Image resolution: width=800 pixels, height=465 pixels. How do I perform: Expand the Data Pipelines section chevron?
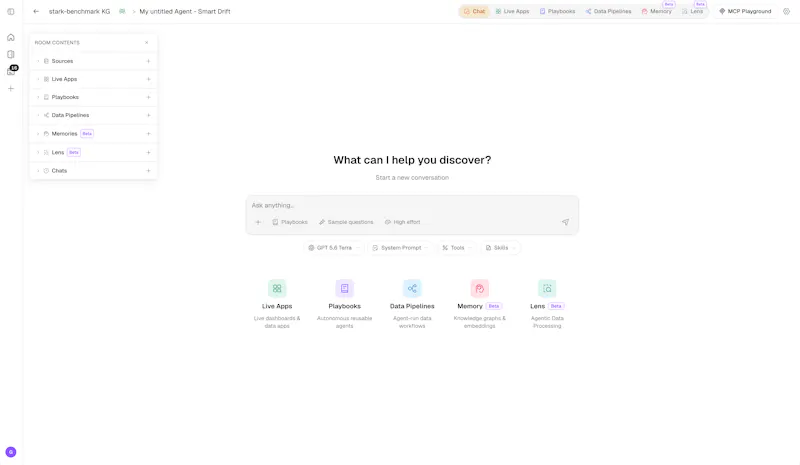click(38, 115)
